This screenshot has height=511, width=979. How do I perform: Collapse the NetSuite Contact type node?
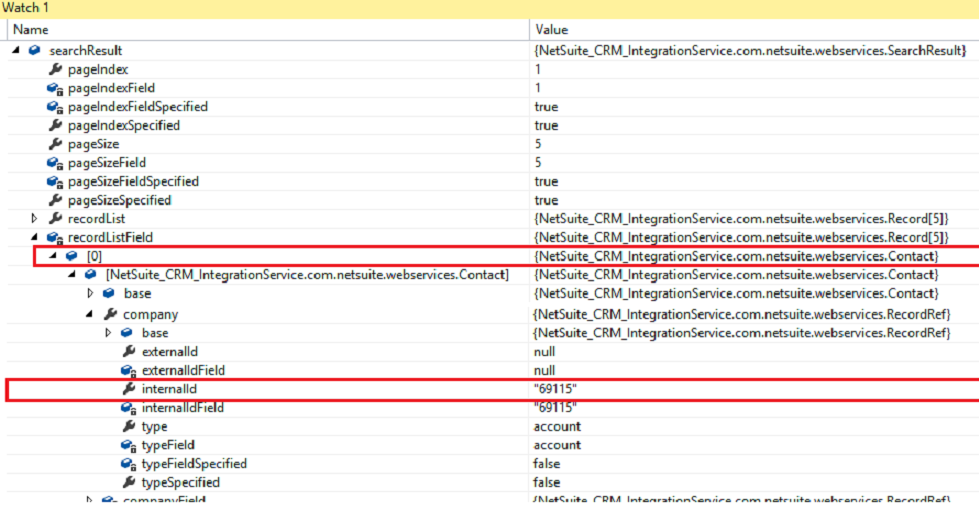pos(72,275)
